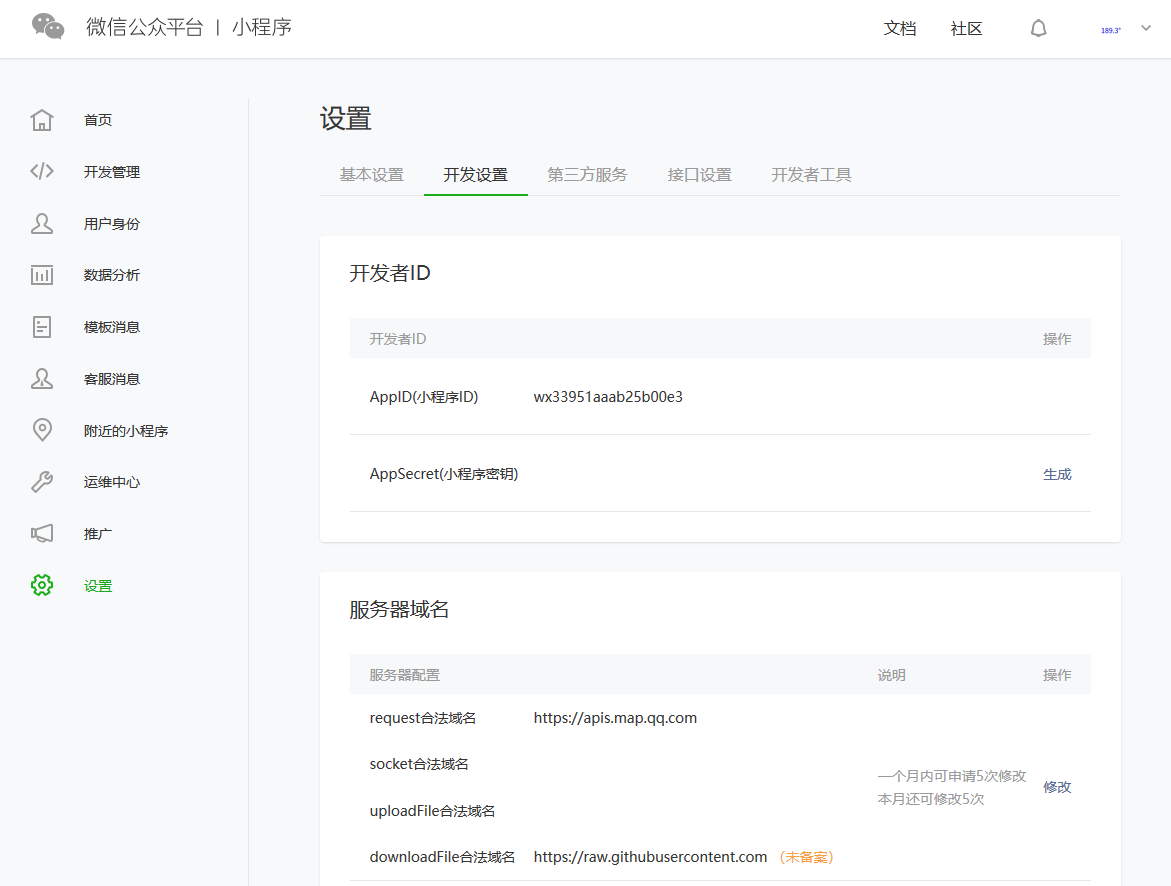This screenshot has width=1171, height=886.
Task: Click the document icon for 模板消息
Action: (x=42, y=327)
